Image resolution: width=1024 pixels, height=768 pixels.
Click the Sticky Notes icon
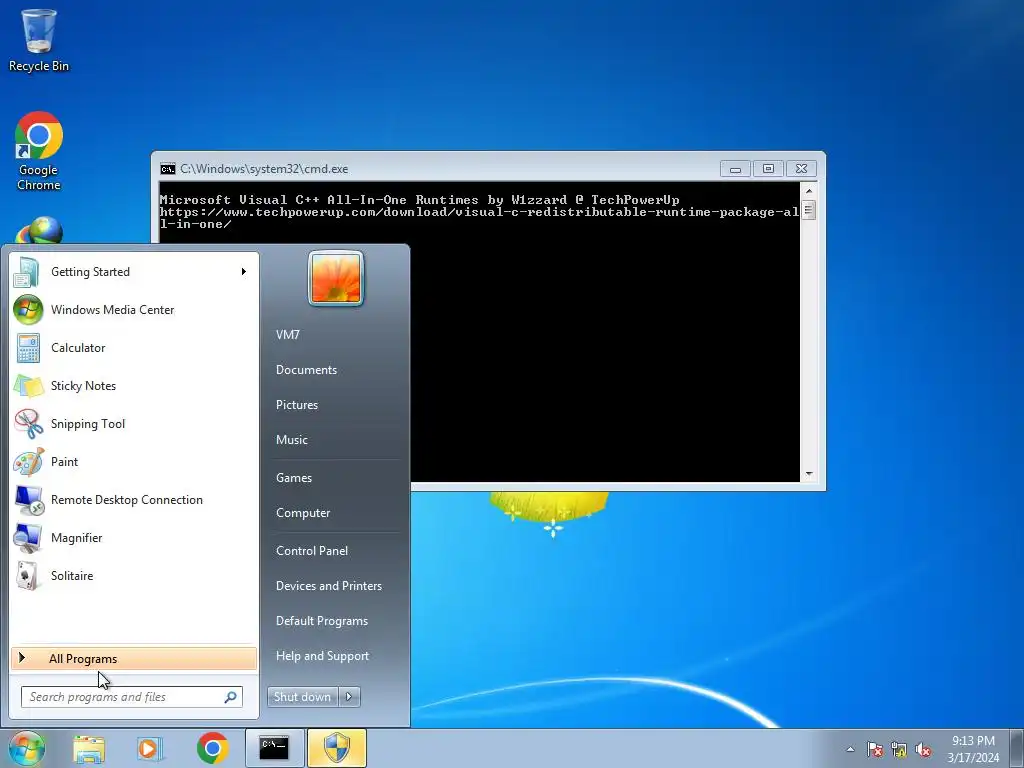(x=29, y=385)
